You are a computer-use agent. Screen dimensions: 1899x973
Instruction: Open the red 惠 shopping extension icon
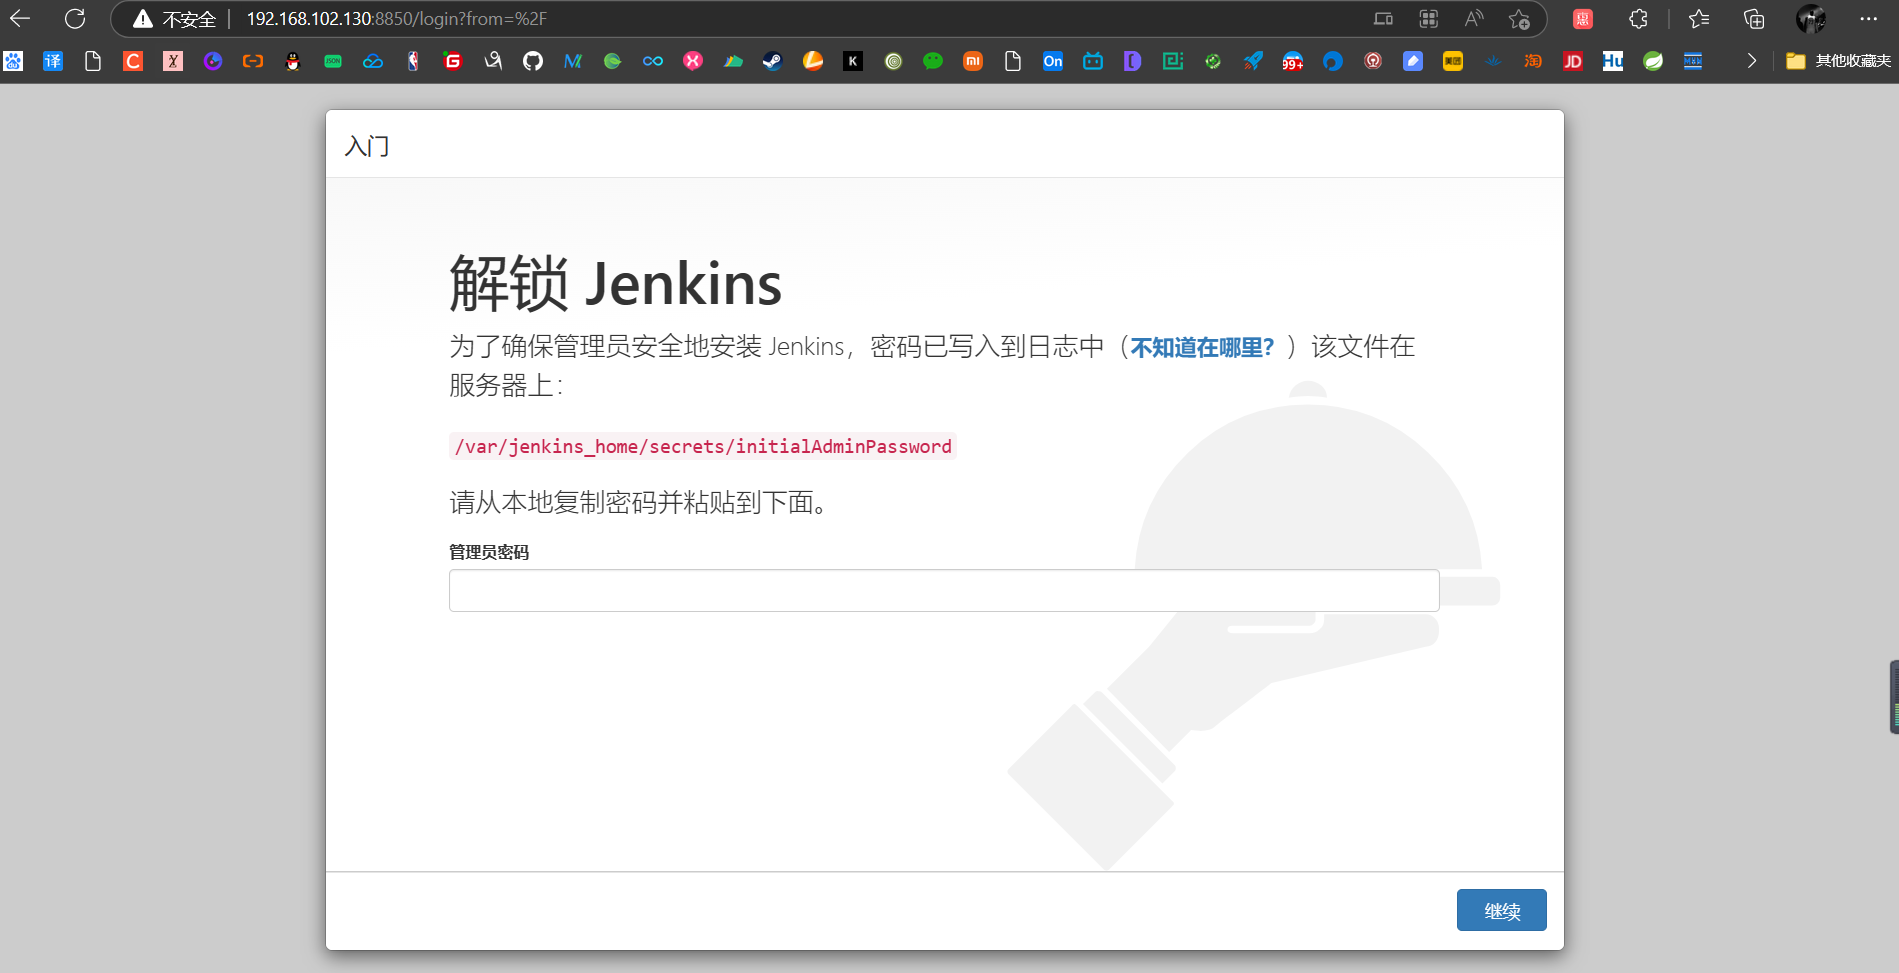click(1583, 19)
